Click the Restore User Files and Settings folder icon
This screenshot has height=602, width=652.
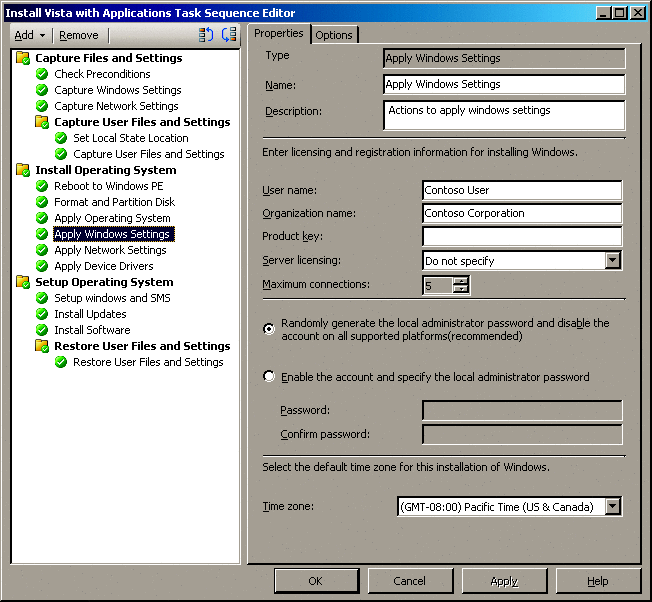point(42,346)
